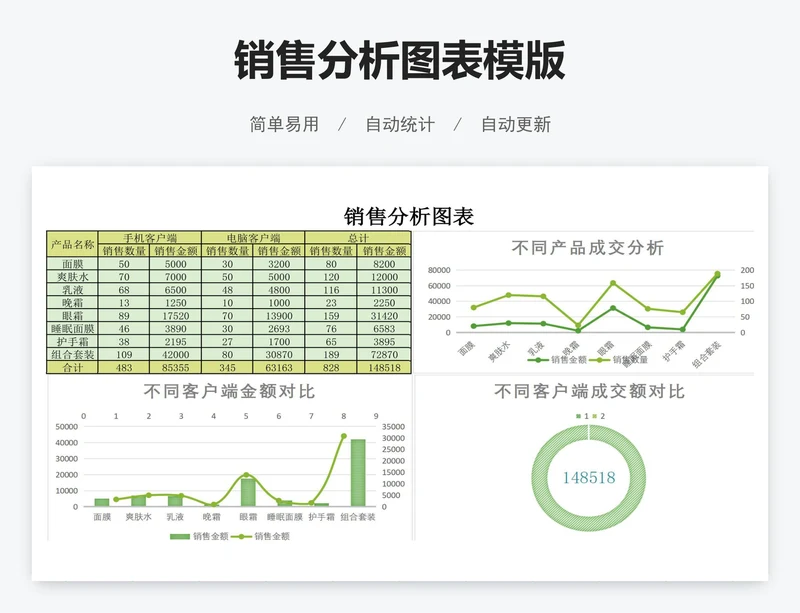Select the 晚霜 row label in the table

(72, 303)
